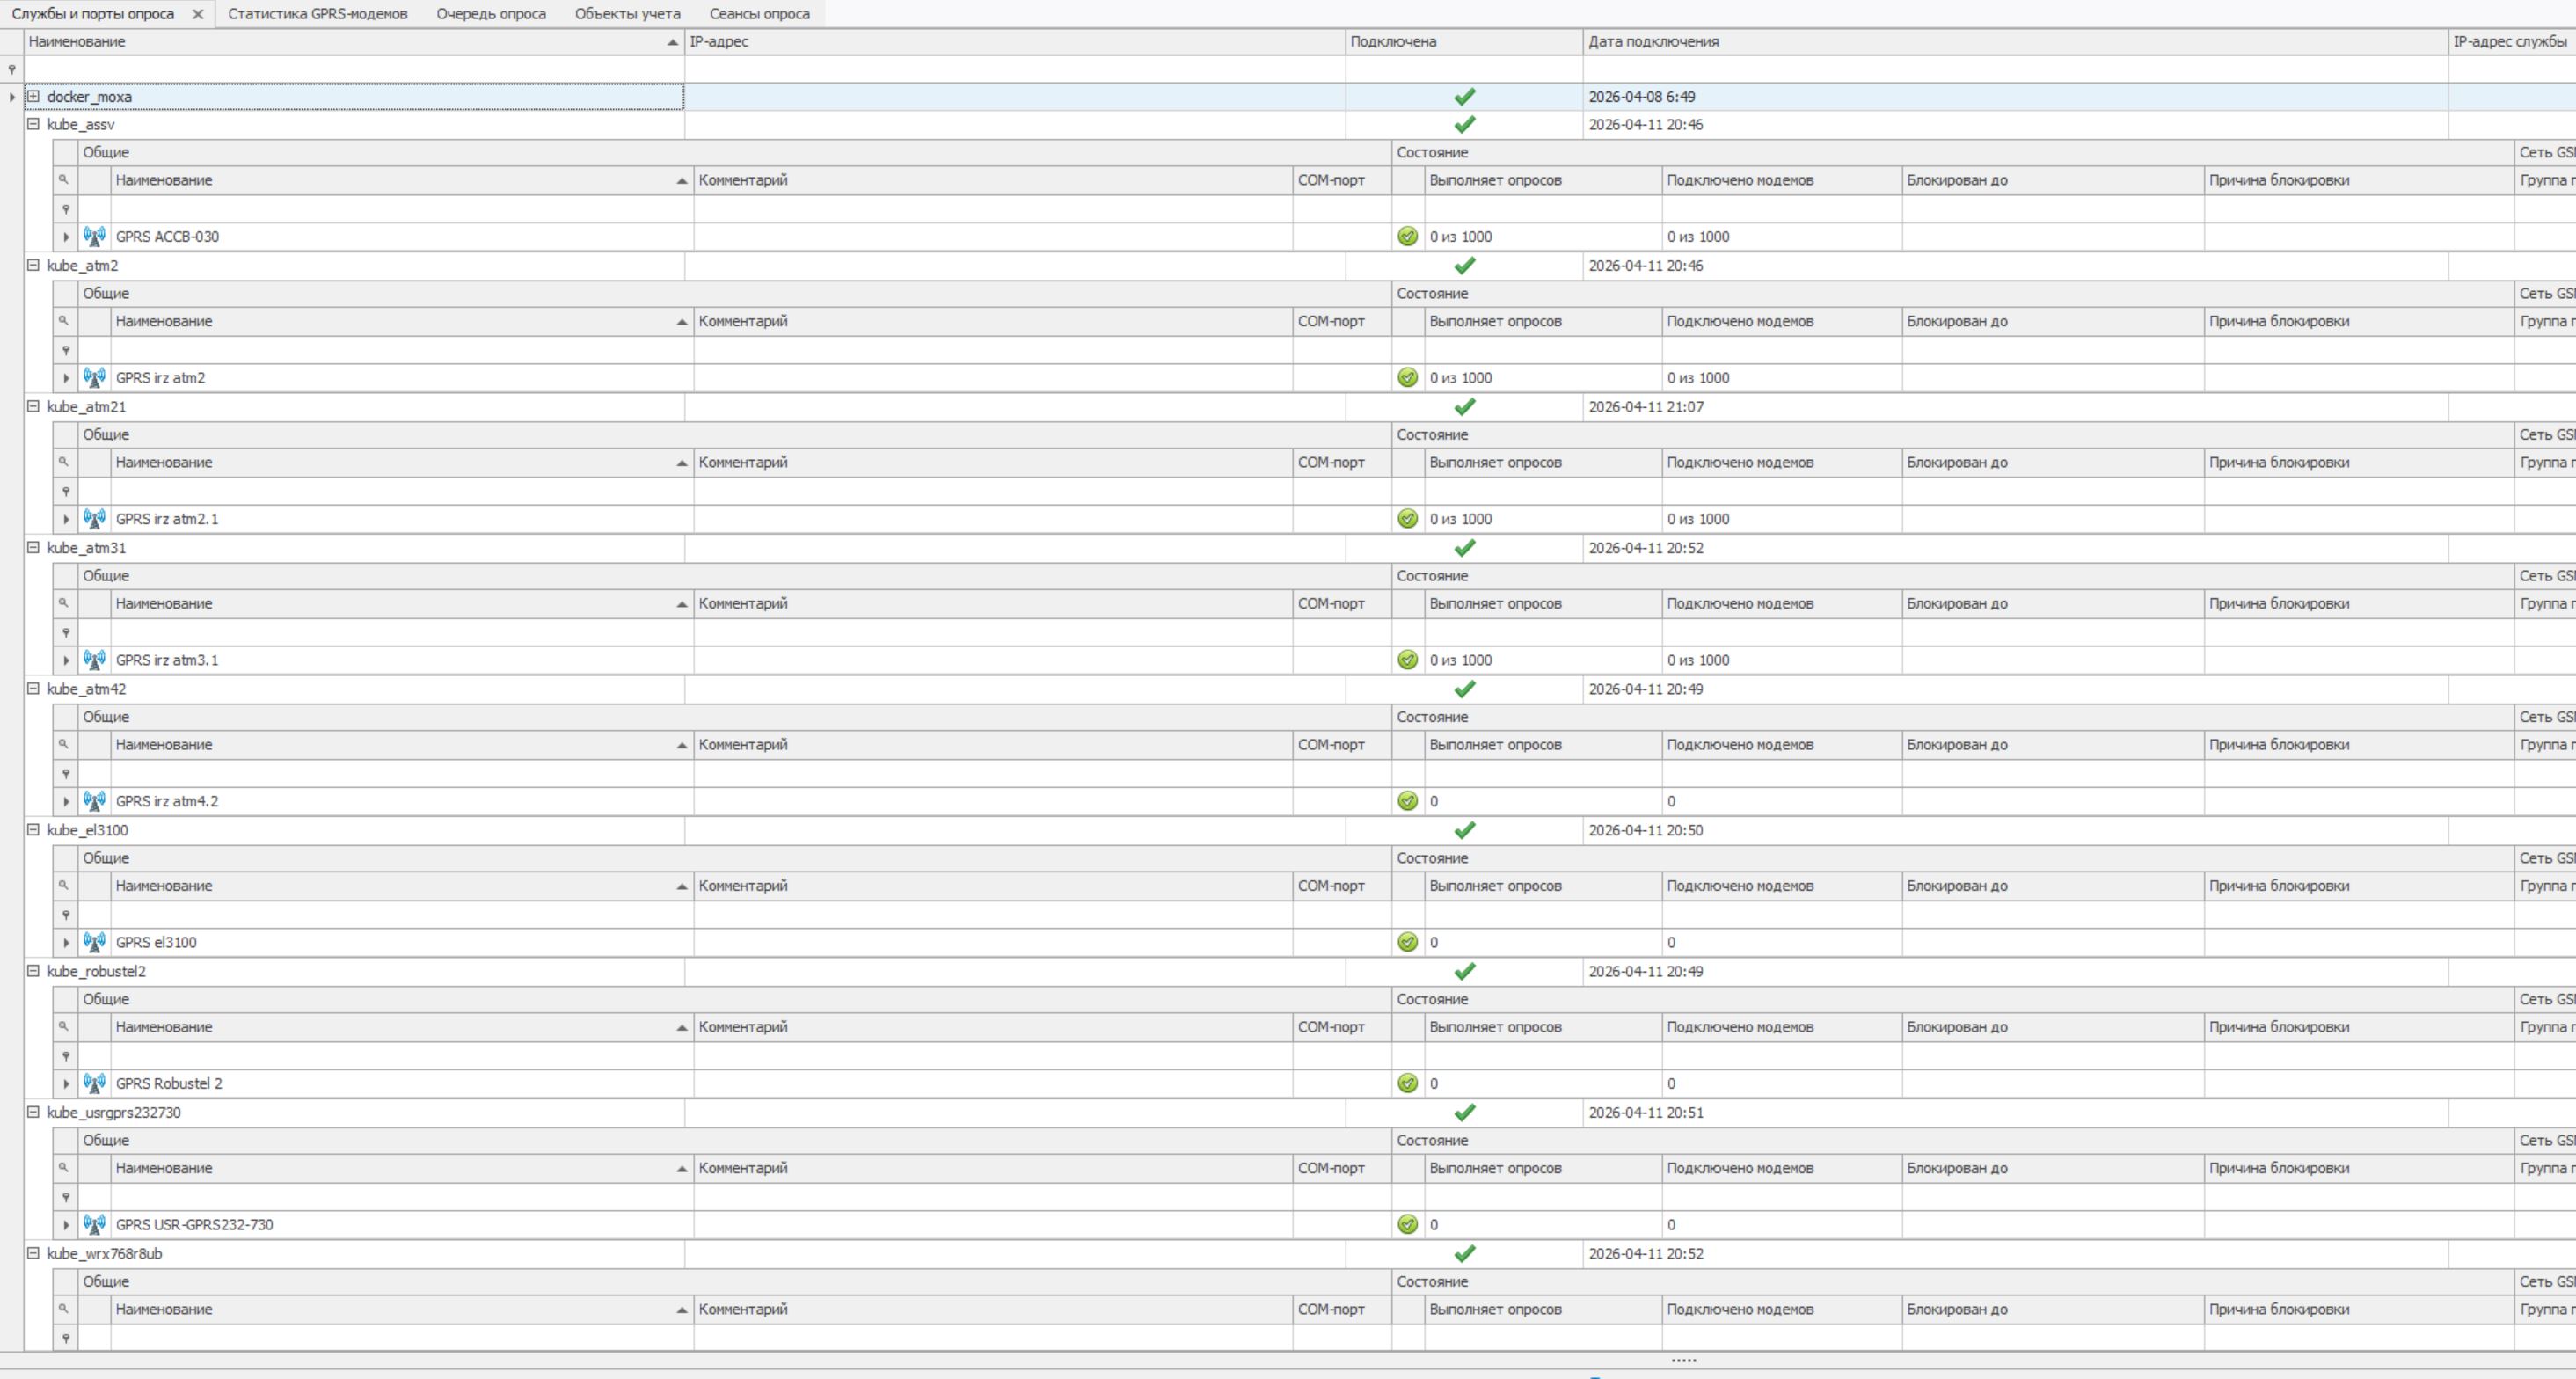Click green status icon for GPRS el3100
This screenshot has width=2576, height=1379.
[1407, 942]
